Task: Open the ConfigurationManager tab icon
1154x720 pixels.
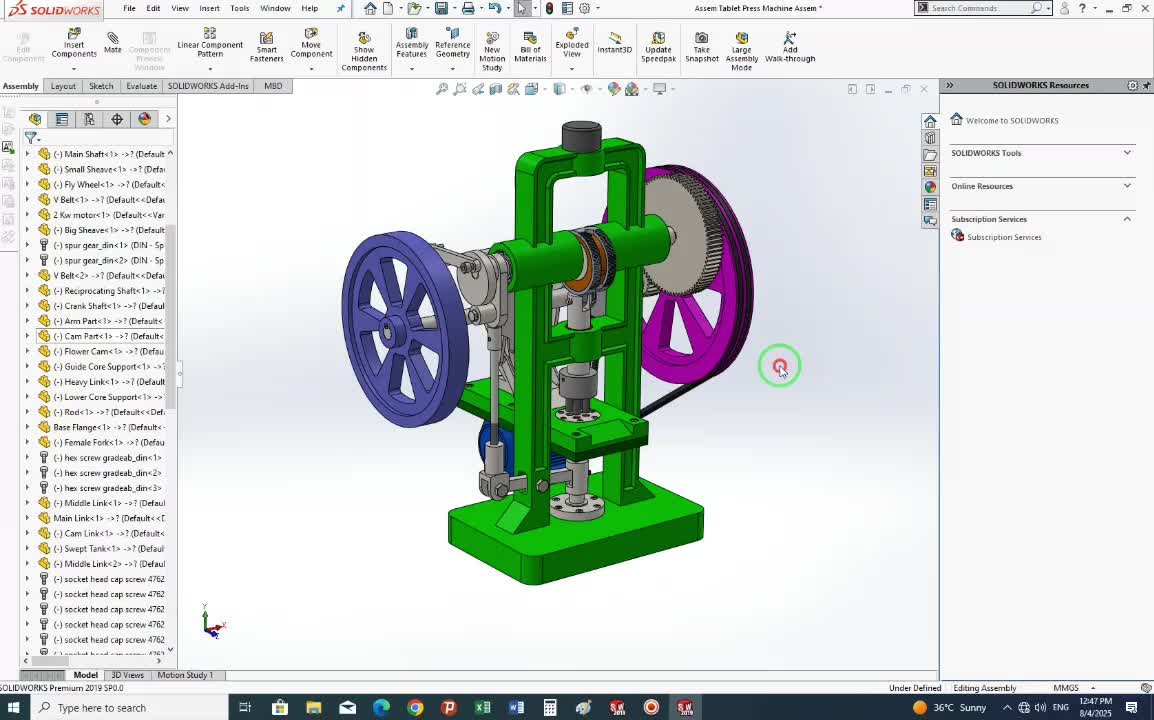Action: point(89,119)
